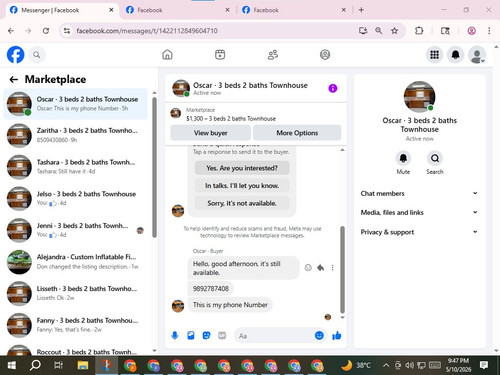
Task: Open Task View on the taskbar
Action: coord(58,365)
